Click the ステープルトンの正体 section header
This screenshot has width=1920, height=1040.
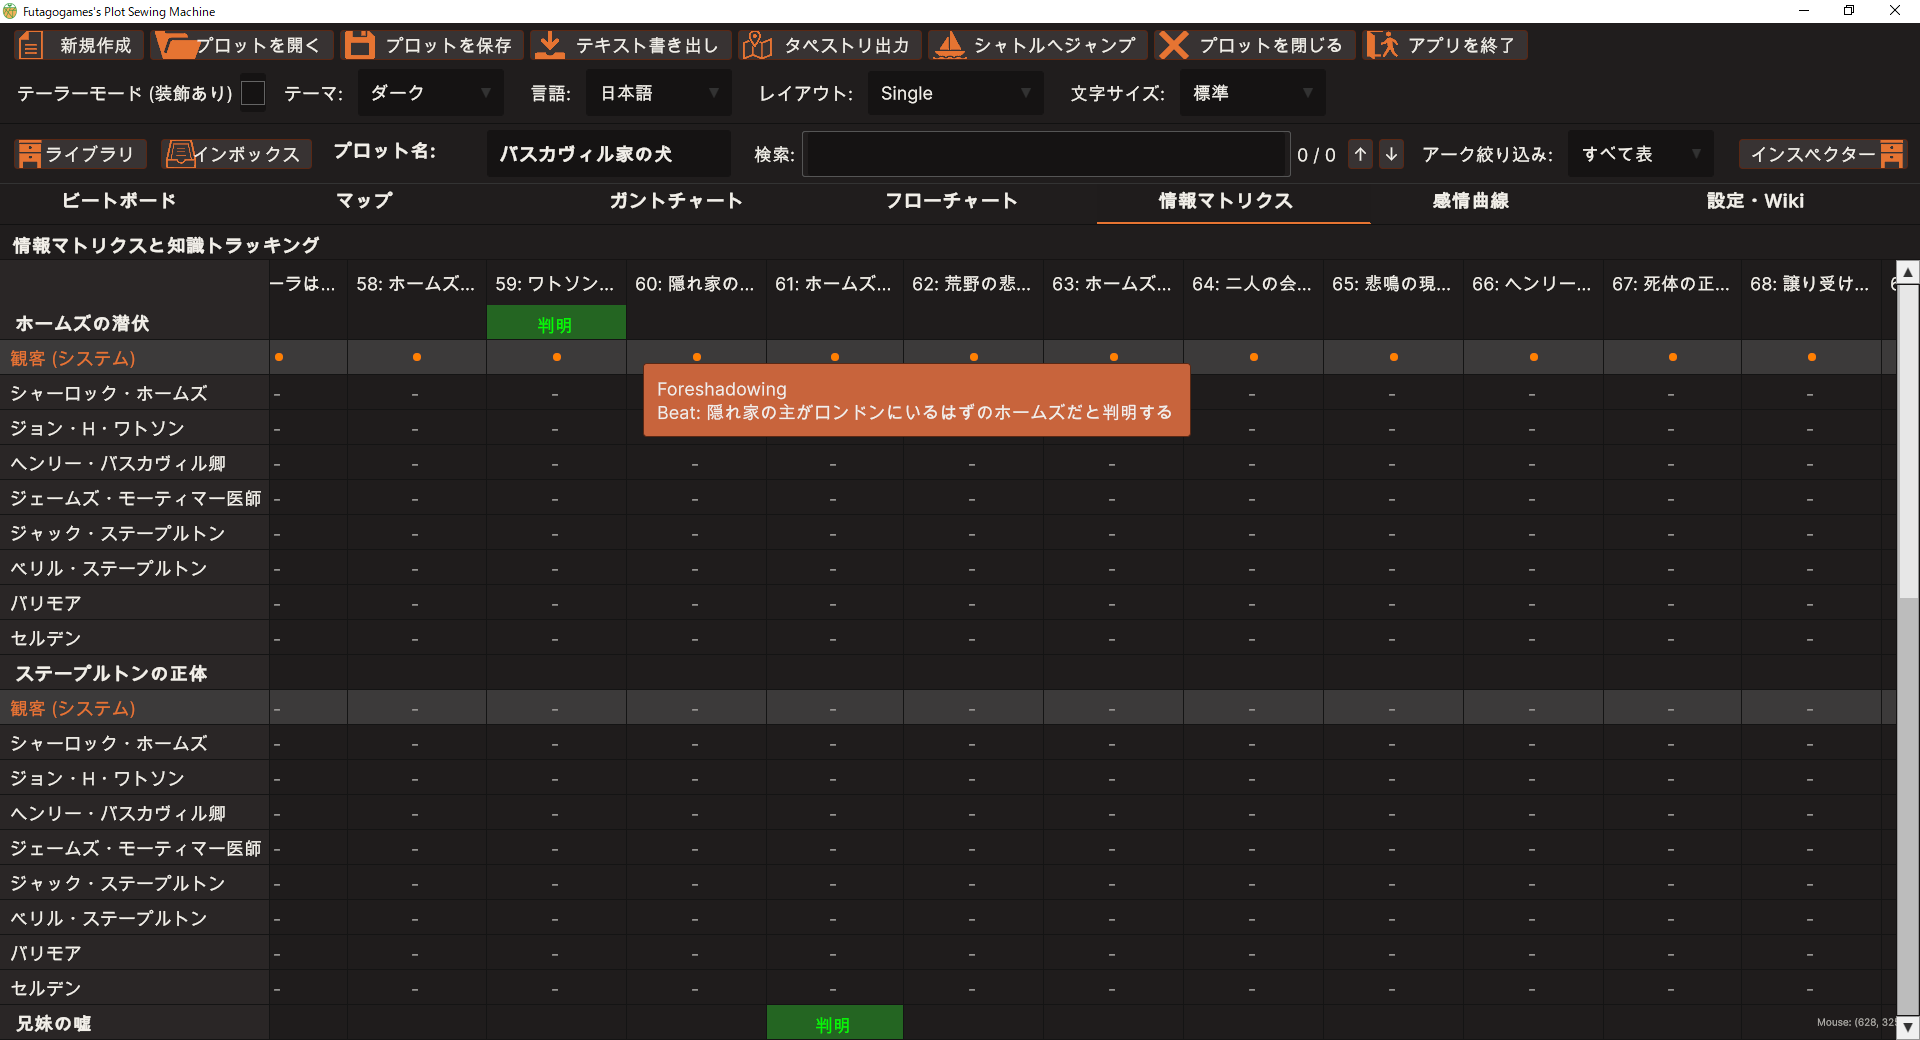click(x=111, y=673)
